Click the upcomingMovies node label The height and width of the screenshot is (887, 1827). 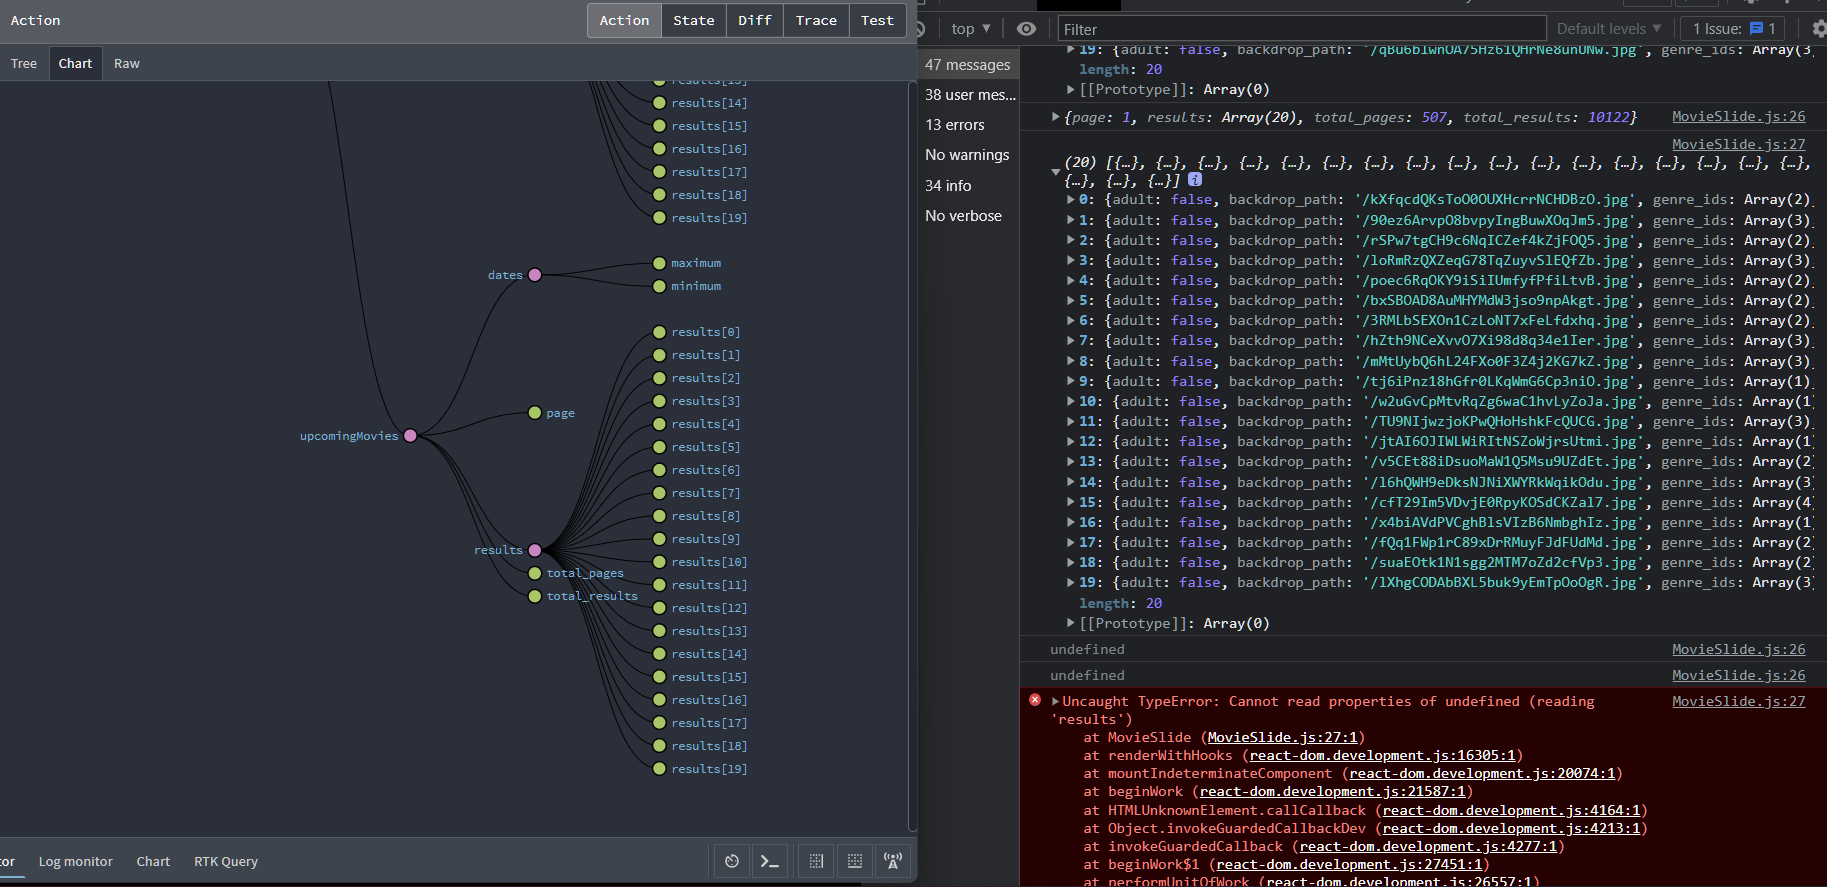(x=349, y=436)
